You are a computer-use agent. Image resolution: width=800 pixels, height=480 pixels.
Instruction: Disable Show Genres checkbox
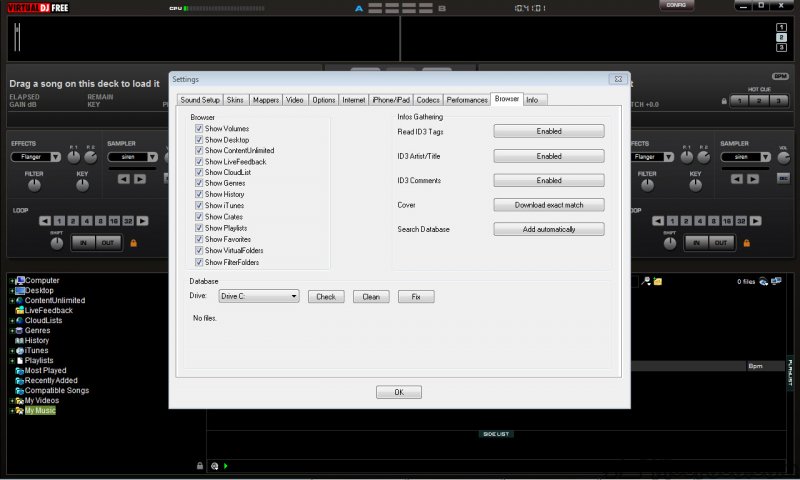(199, 183)
